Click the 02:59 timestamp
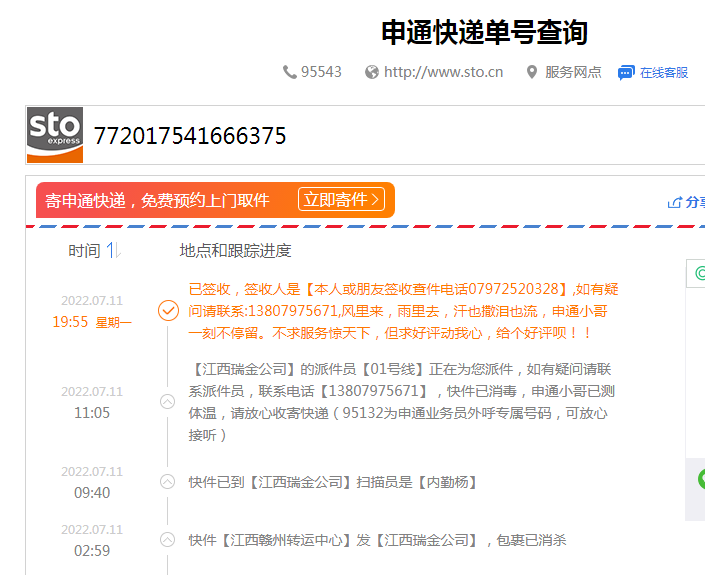Viewport: 705px width, 575px height. click(92, 551)
